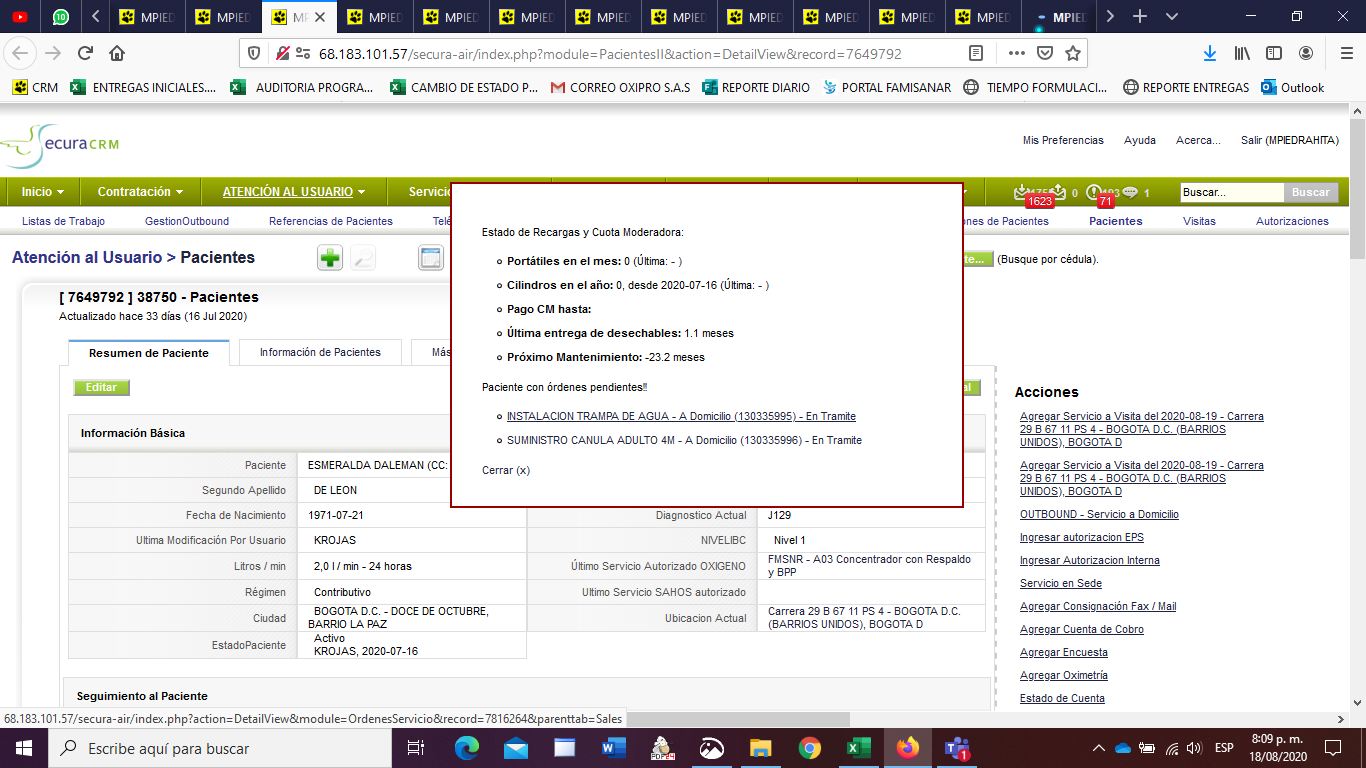Open Microsoft Teams from taskbar
Image resolution: width=1366 pixels, height=768 pixels.
pyautogui.click(x=955, y=748)
